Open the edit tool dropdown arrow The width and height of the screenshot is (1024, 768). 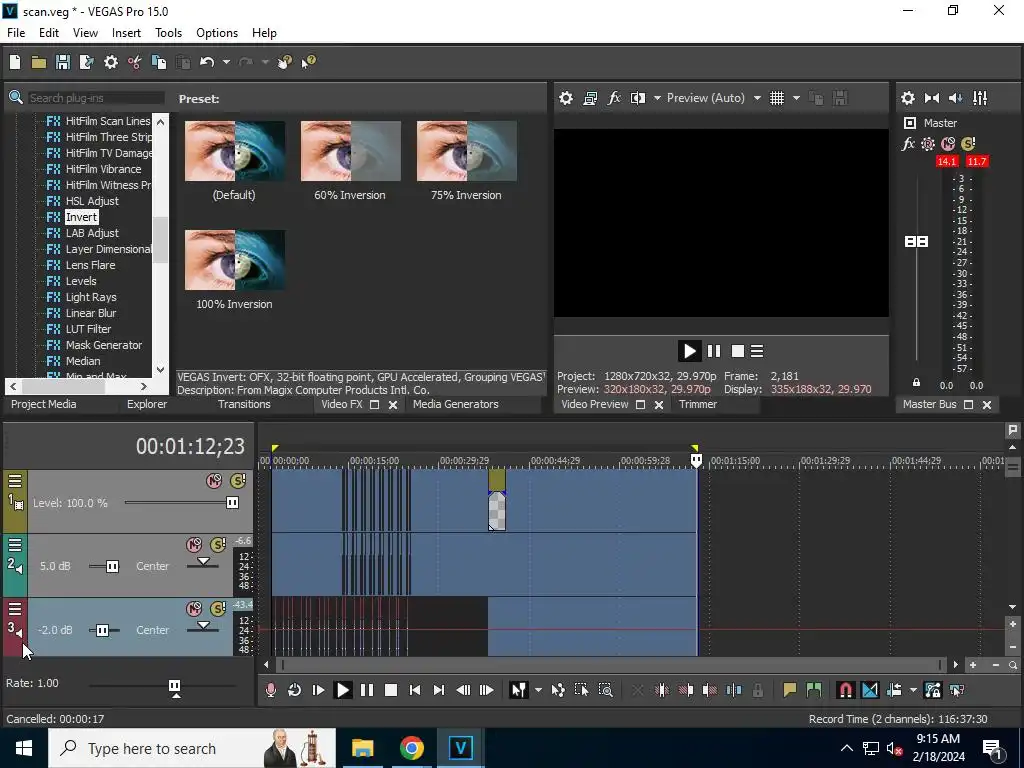(538, 690)
